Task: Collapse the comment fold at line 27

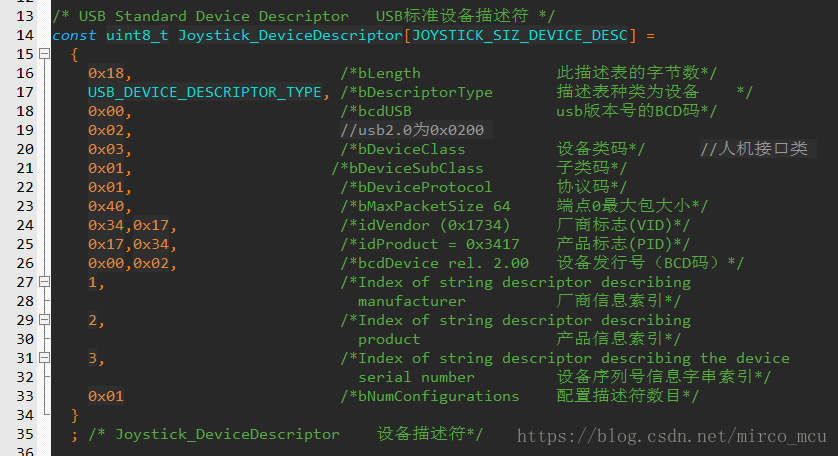Action: [x=44, y=282]
